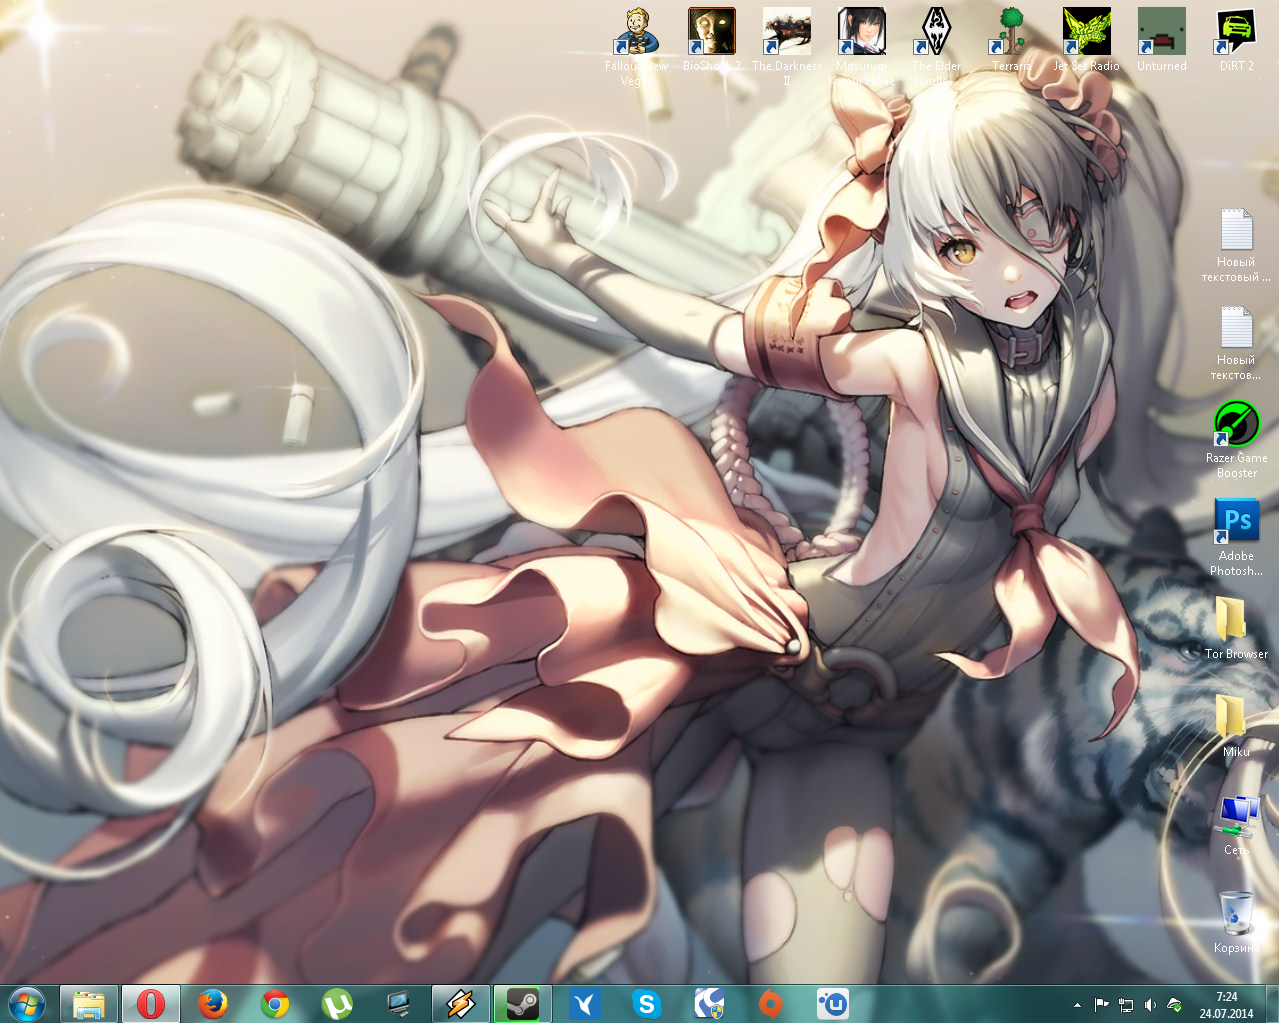The height and width of the screenshot is (1023, 1279).
Task: Click the Razer Game Booster shortcut
Action: [x=1237, y=440]
